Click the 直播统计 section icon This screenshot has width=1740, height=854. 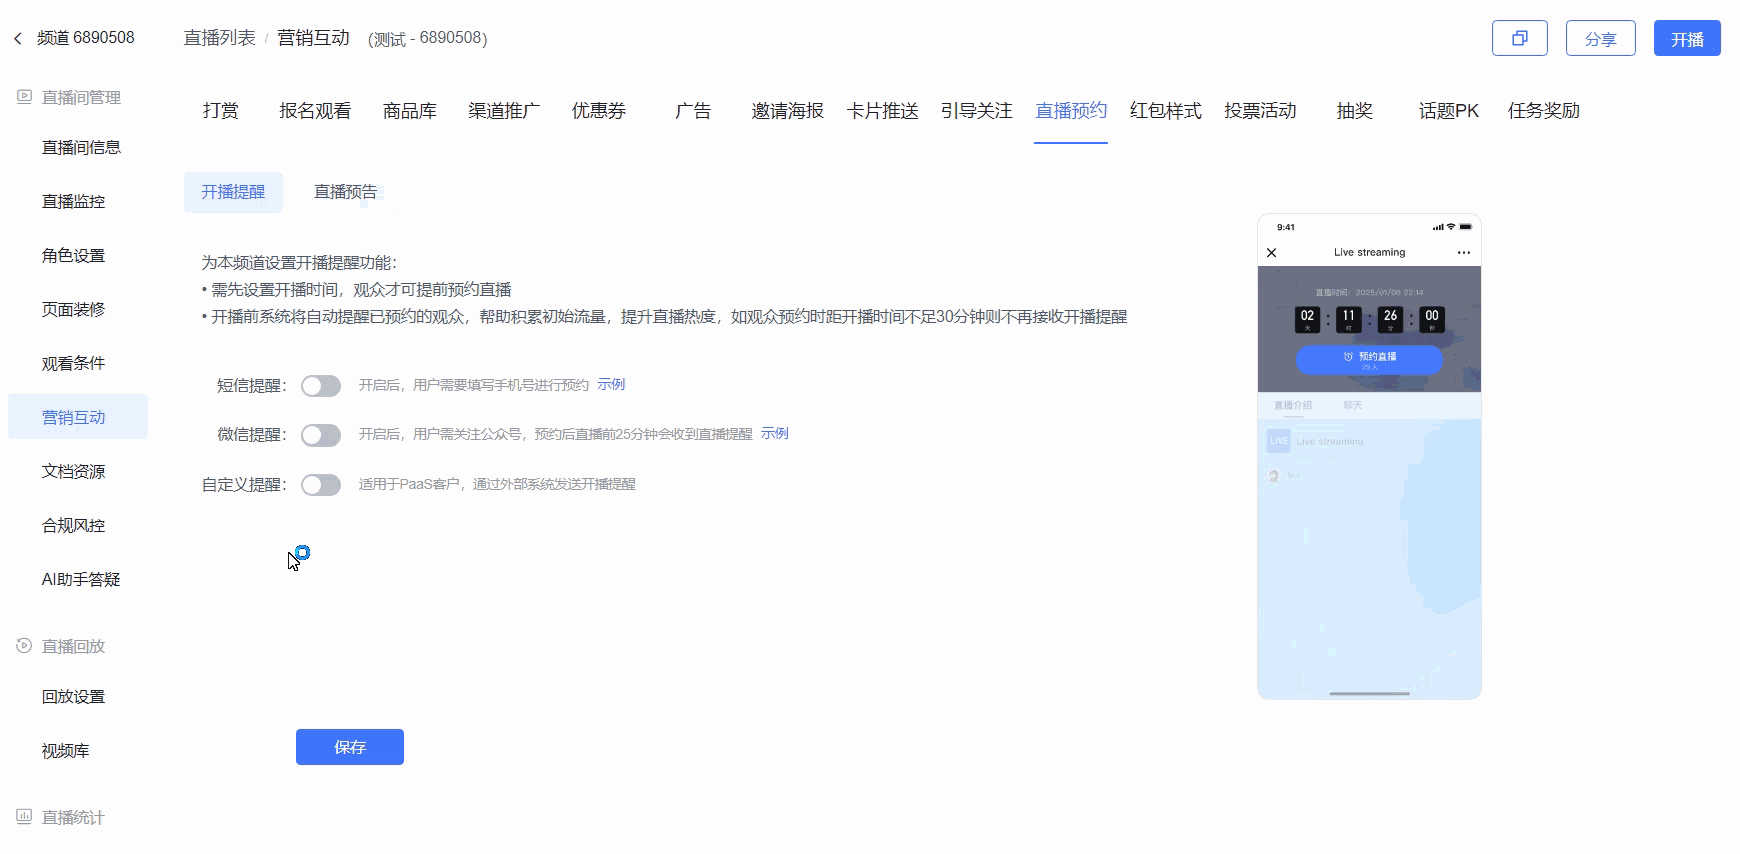point(24,817)
